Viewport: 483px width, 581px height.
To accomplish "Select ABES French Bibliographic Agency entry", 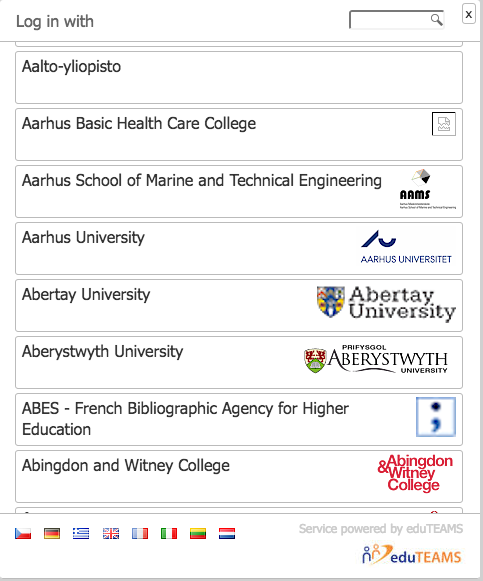I will click(x=239, y=420).
